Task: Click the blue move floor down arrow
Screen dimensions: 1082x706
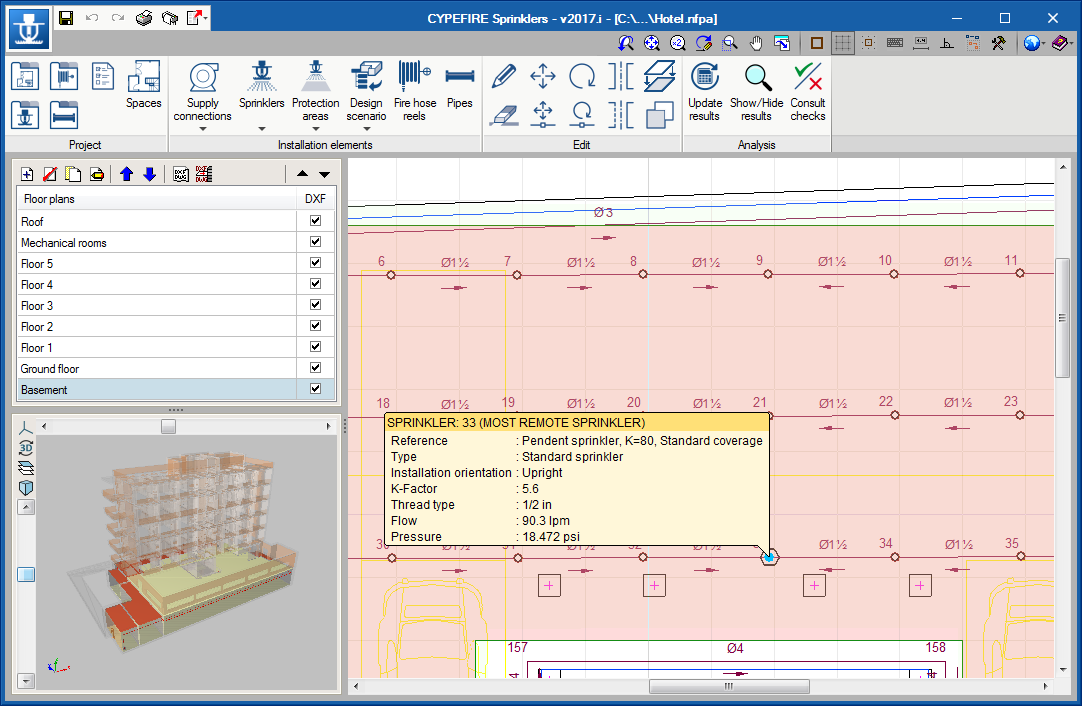Action: click(x=150, y=174)
